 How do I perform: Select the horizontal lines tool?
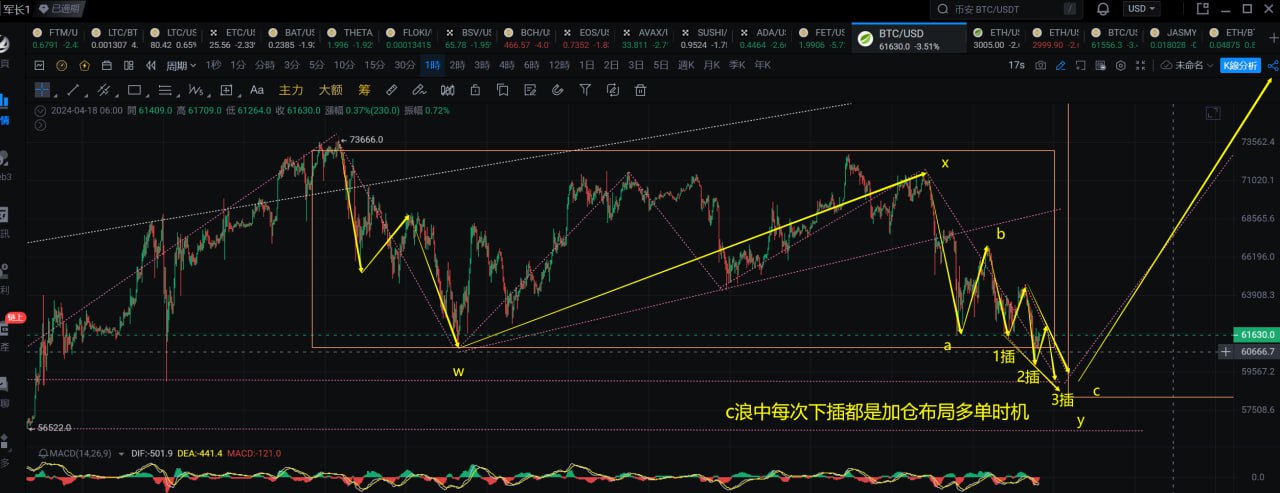(165, 89)
